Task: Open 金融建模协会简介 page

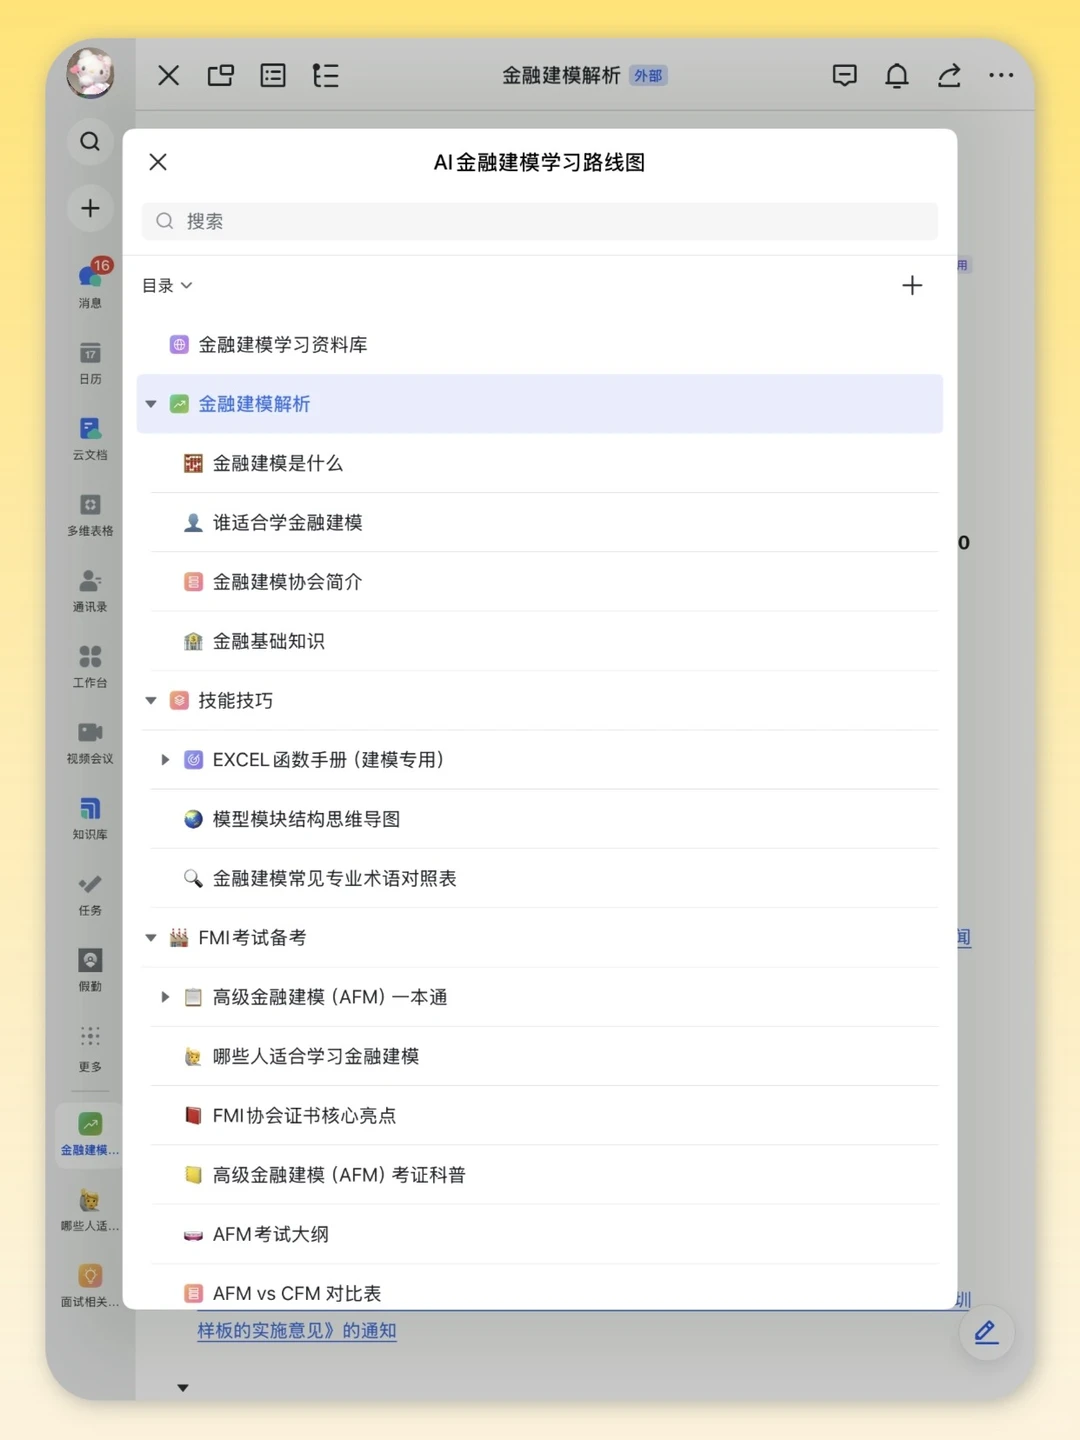Action: pyautogui.click(x=540, y=582)
